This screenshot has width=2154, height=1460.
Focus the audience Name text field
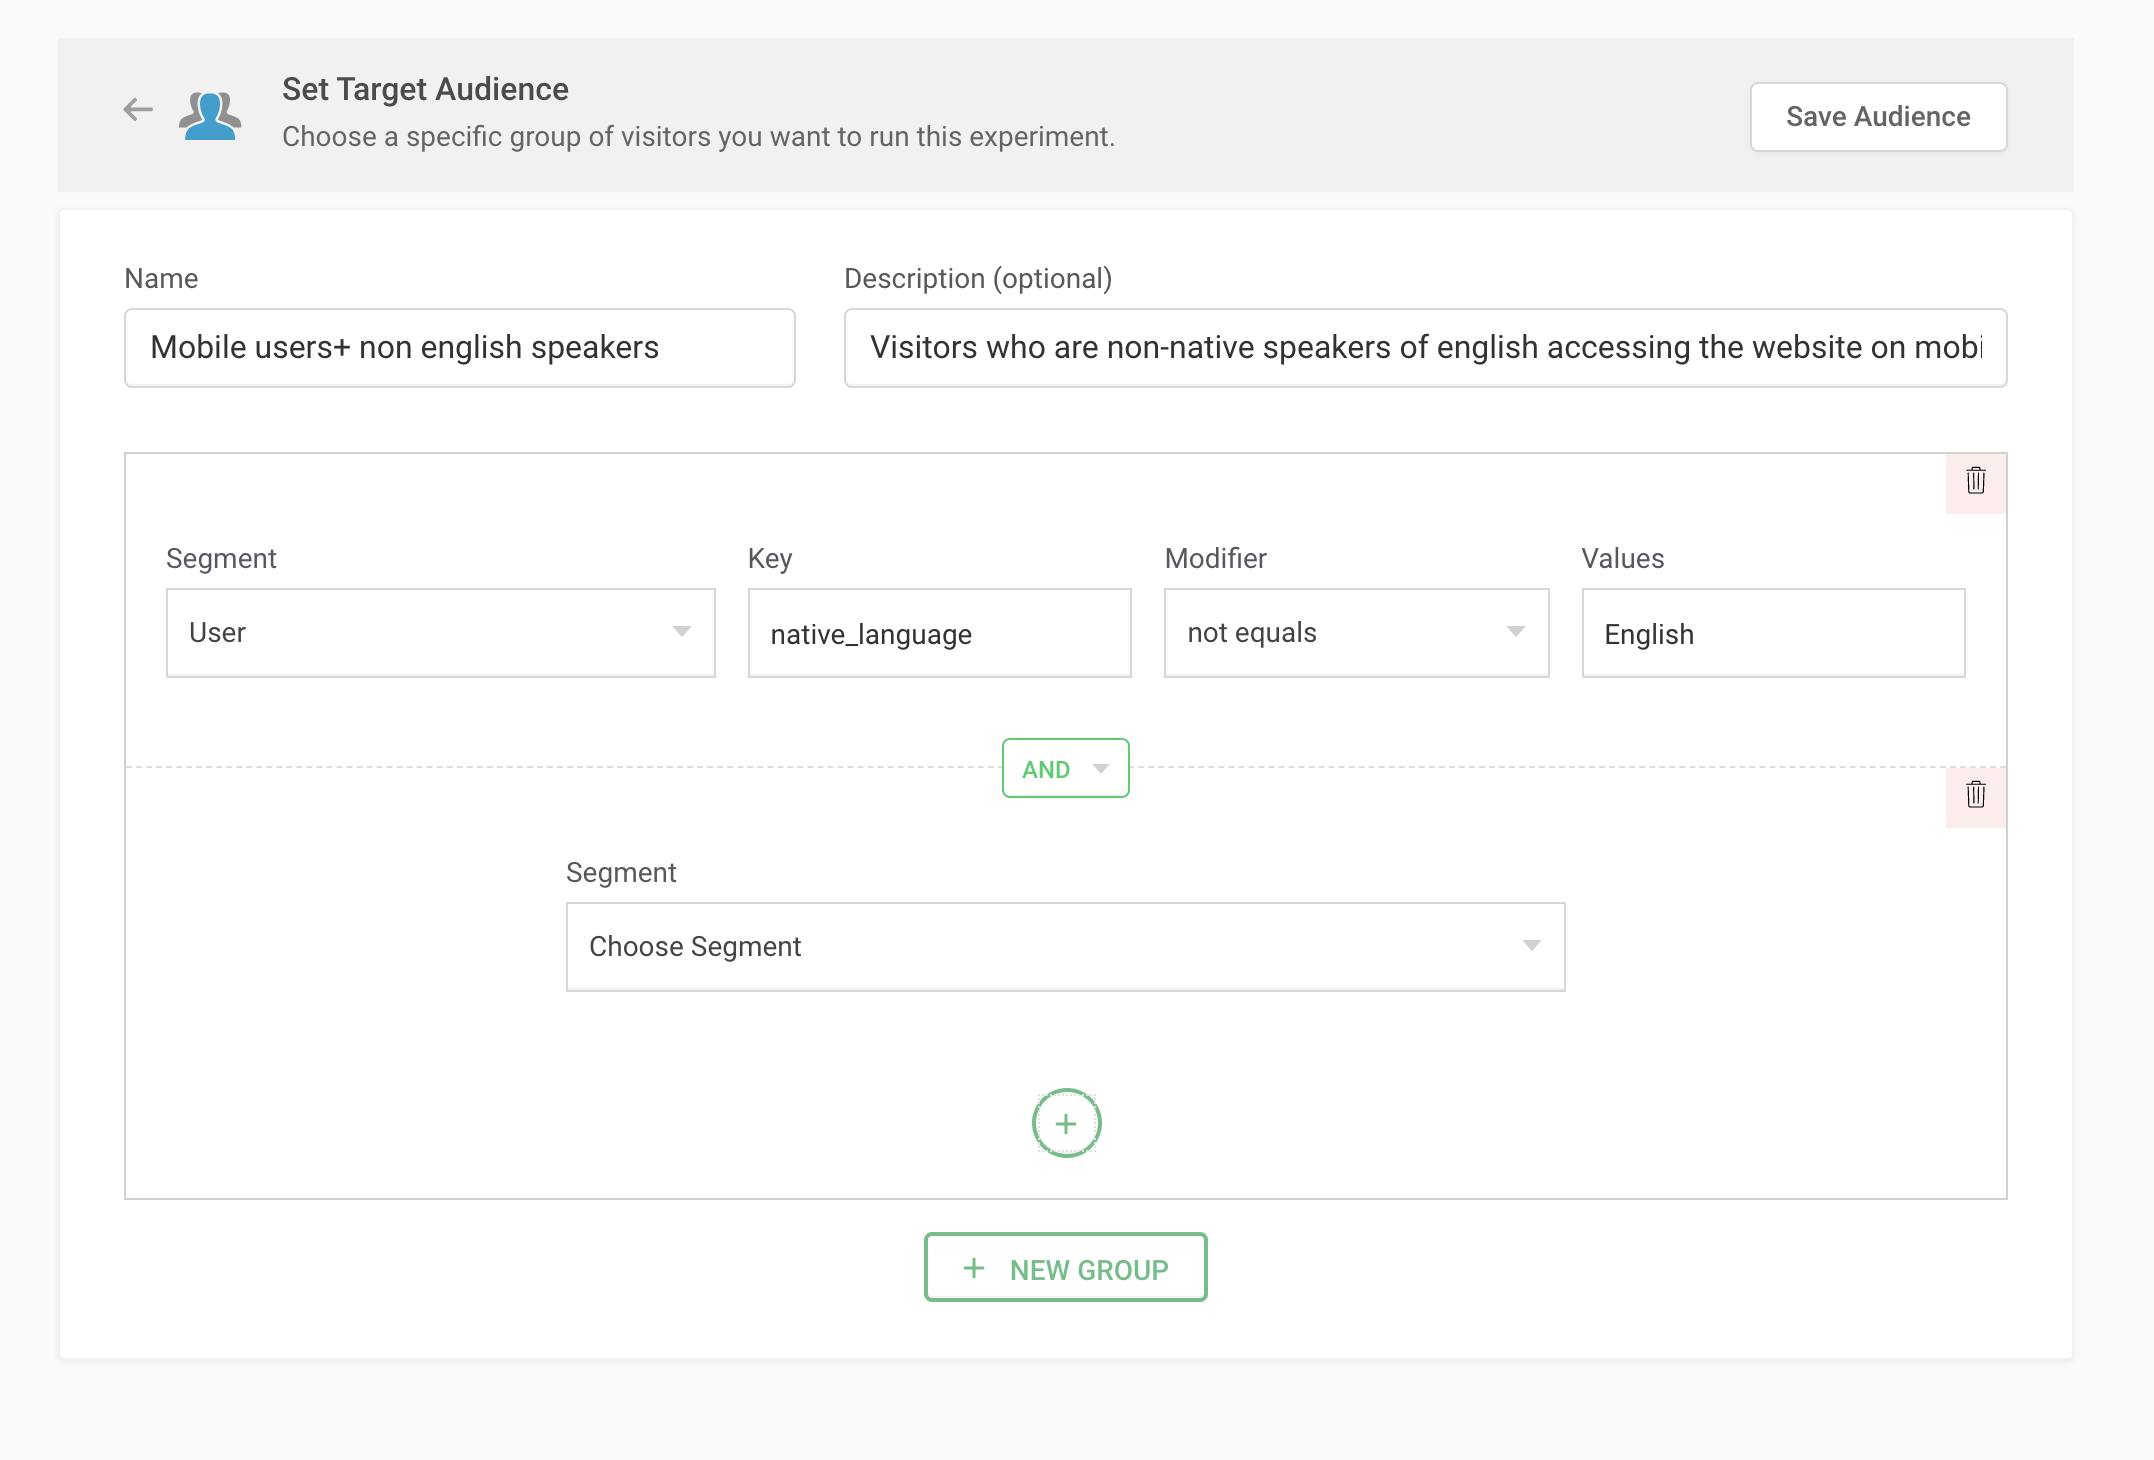459,348
